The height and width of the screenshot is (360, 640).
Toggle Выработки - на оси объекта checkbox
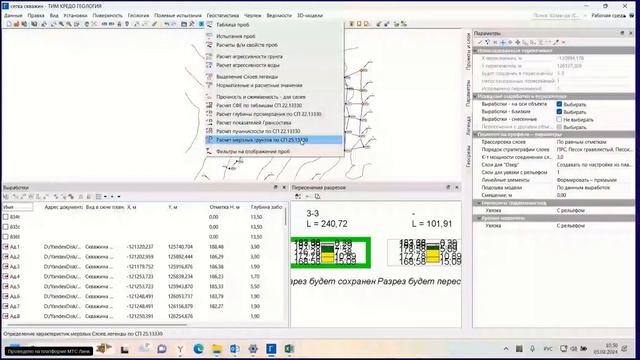tap(559, 104)
